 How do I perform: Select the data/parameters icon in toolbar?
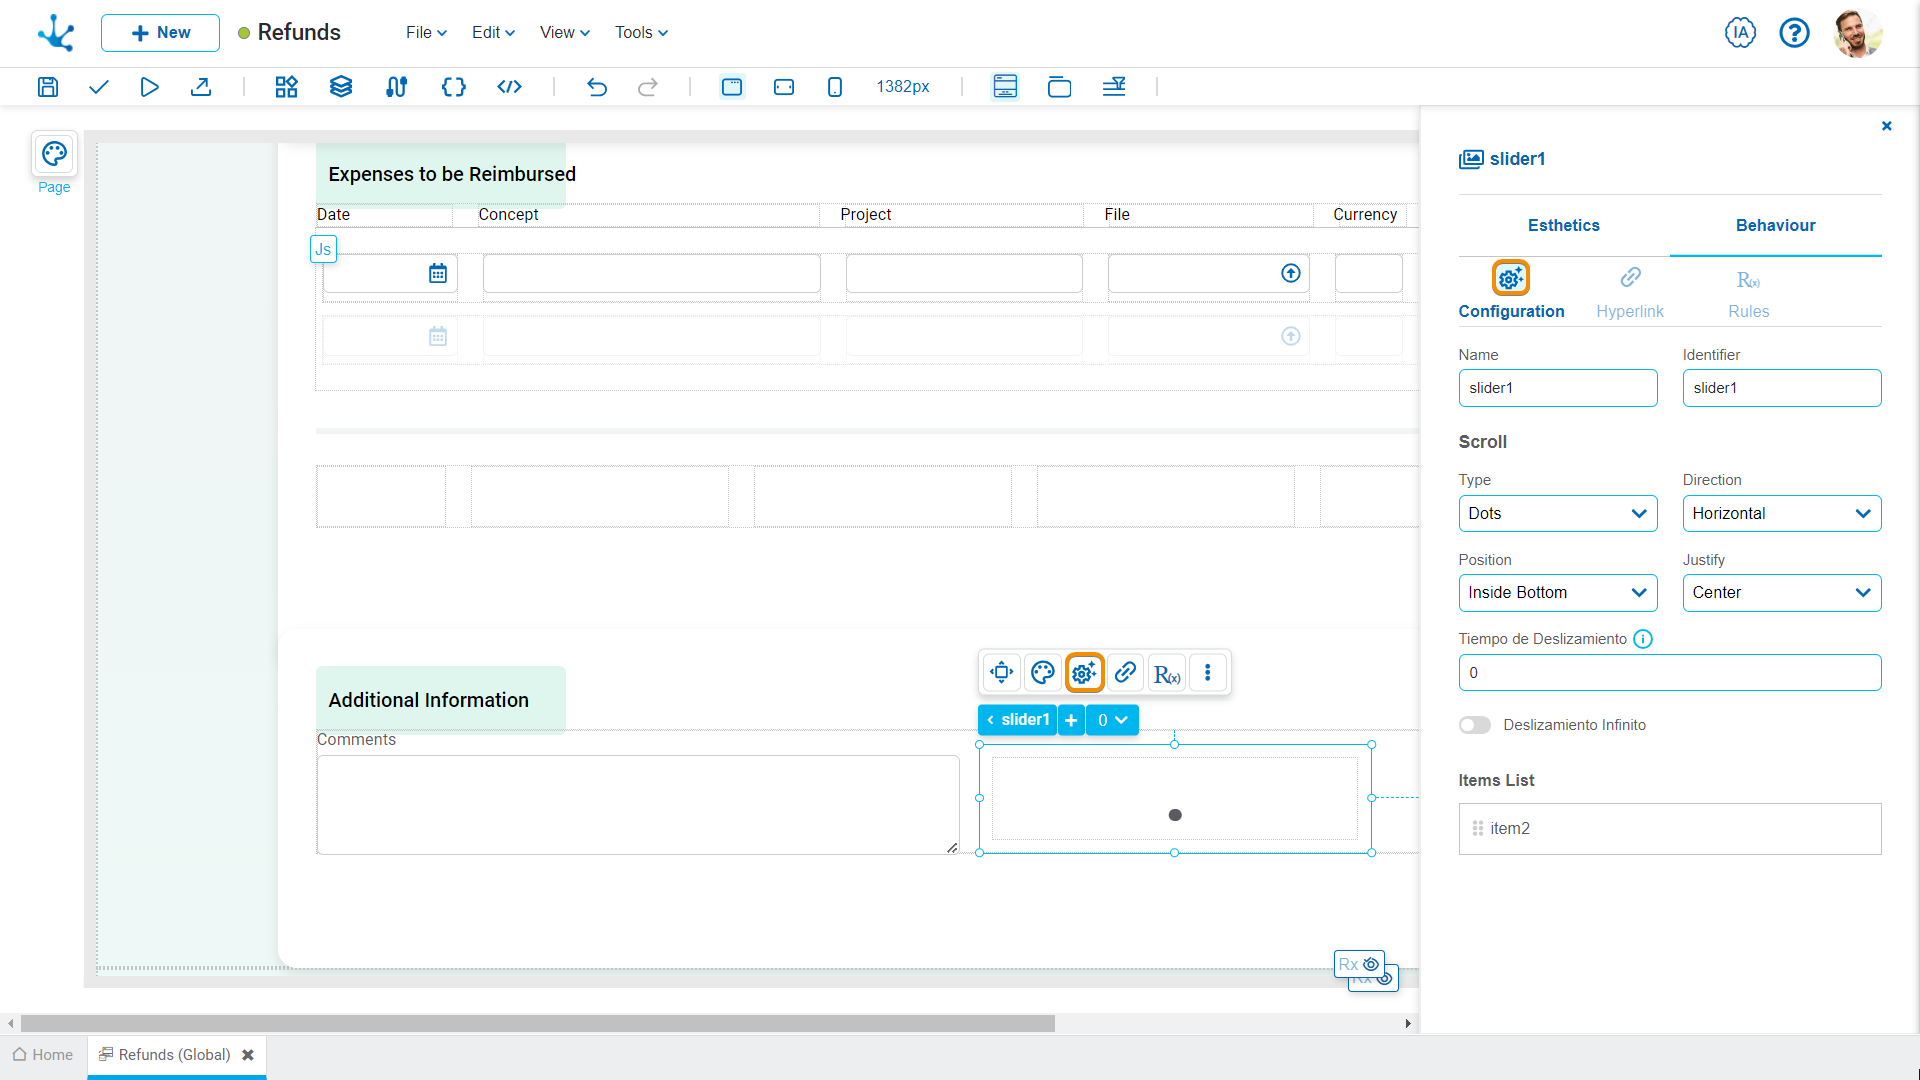(452, 86)
